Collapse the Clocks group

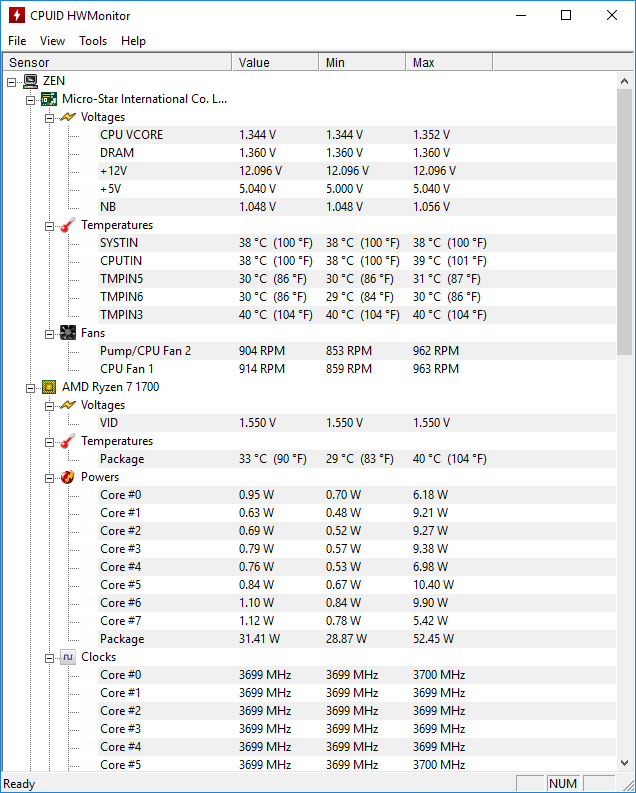[49, 658]
